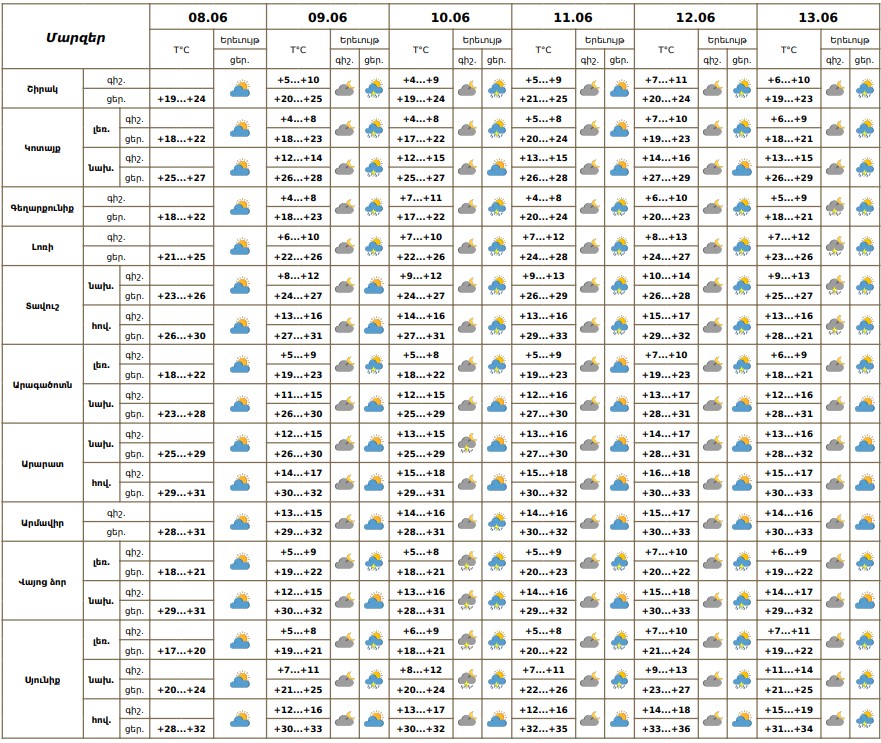This screenshot has width=881, height=743.
Task: Click the 08.06 weather icon for Շիրակ
Action: 239,89
